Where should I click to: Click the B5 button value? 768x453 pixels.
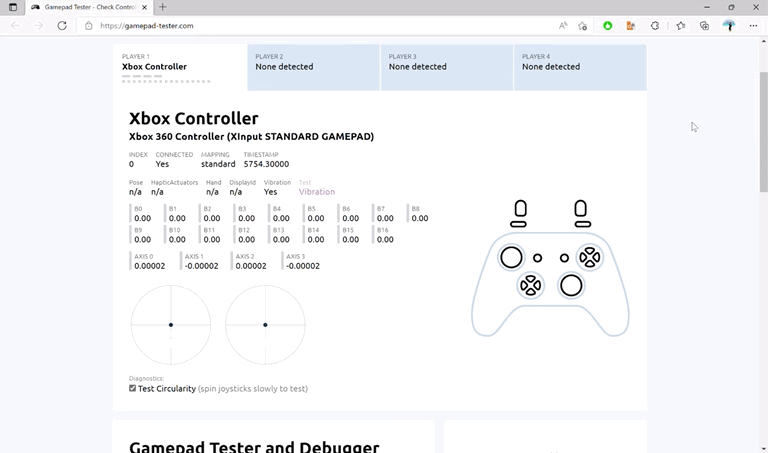tap(316, 218)
